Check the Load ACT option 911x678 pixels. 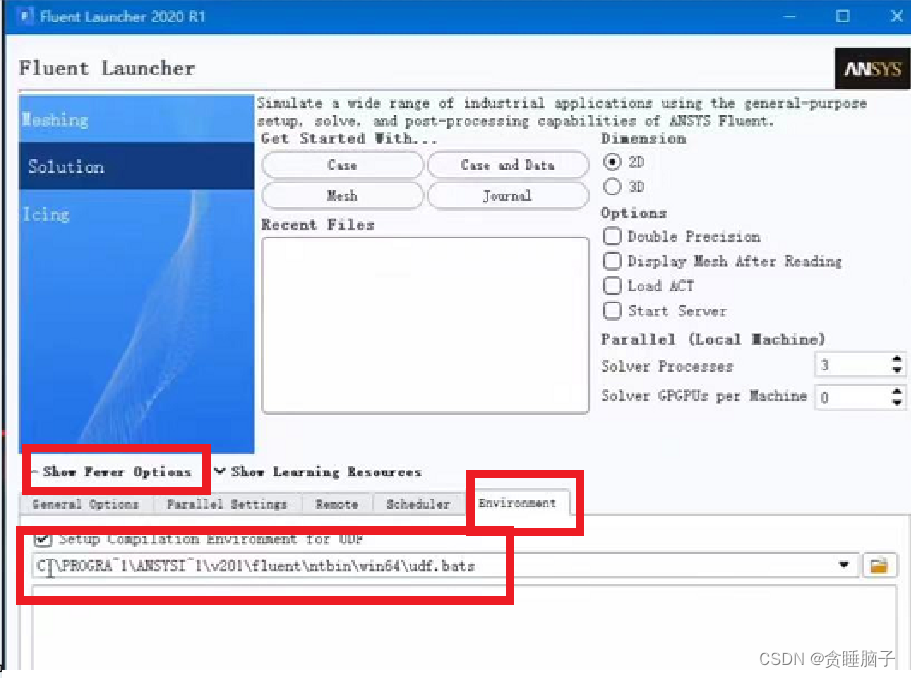coord(612,286)
